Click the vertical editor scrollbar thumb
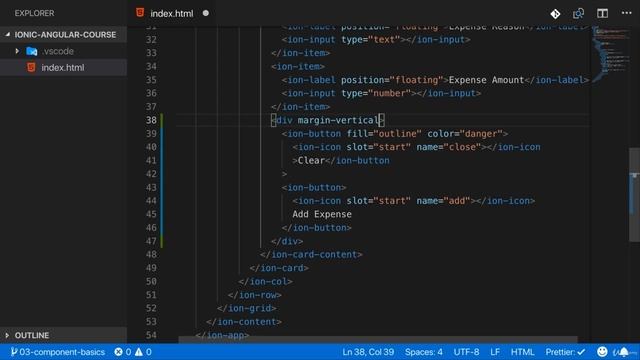 coord(634,195)
